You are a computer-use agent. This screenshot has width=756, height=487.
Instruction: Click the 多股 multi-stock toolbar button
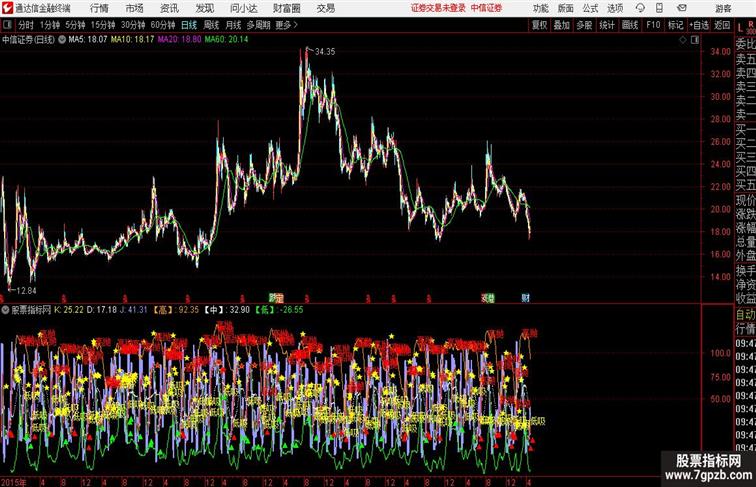click(584, 25)
